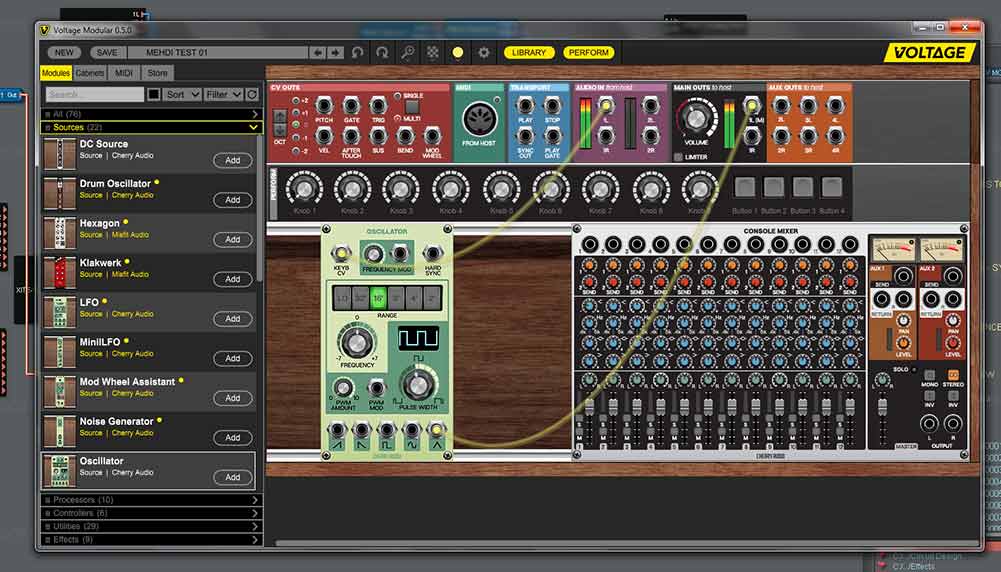The image size is (1001, 572).
Task: Click the oscillator HARD SYNC jack
Action: point(432,253)
